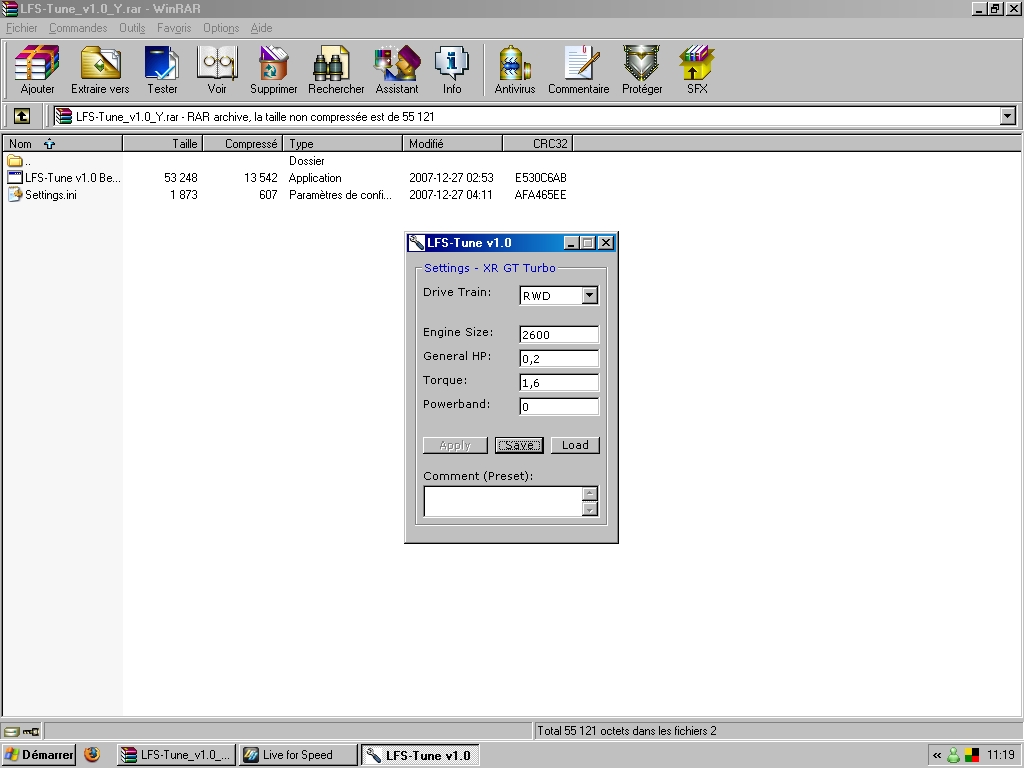
Task: Open the Outils menu
Action: pos(132,28)
